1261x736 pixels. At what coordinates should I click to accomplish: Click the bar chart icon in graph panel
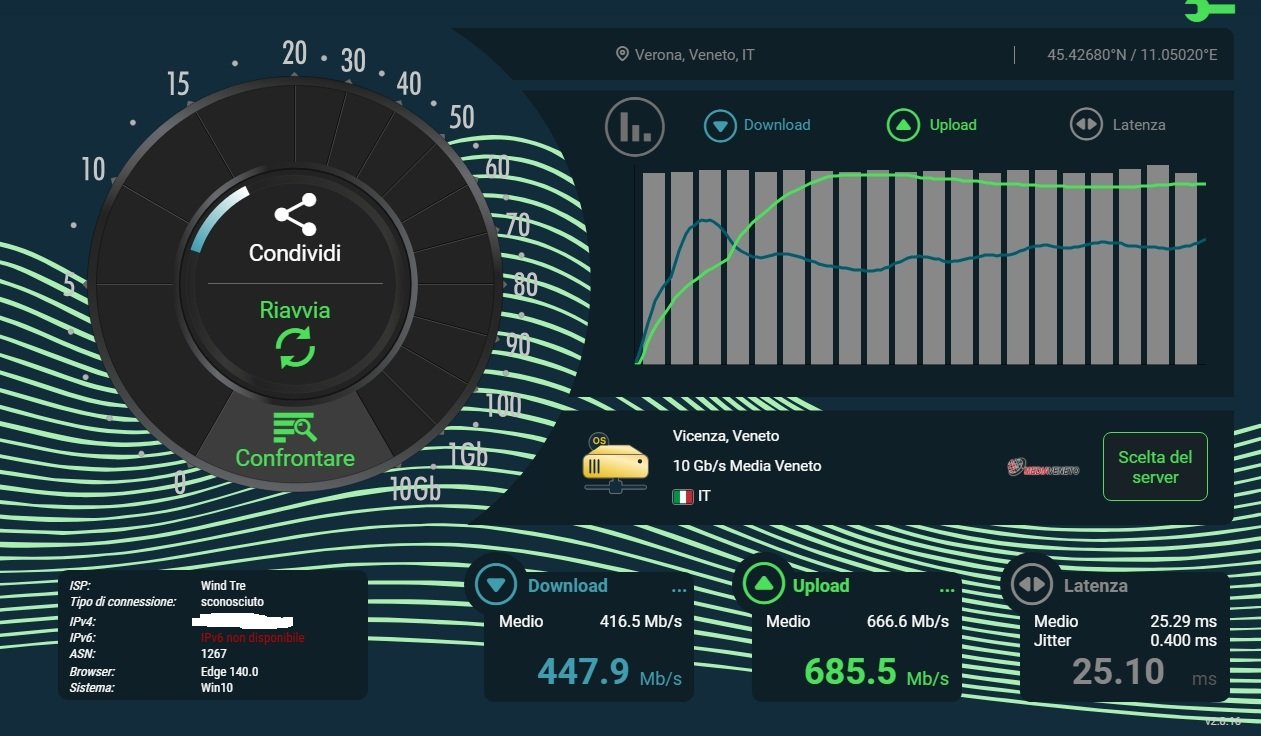(x=634, y=126)
